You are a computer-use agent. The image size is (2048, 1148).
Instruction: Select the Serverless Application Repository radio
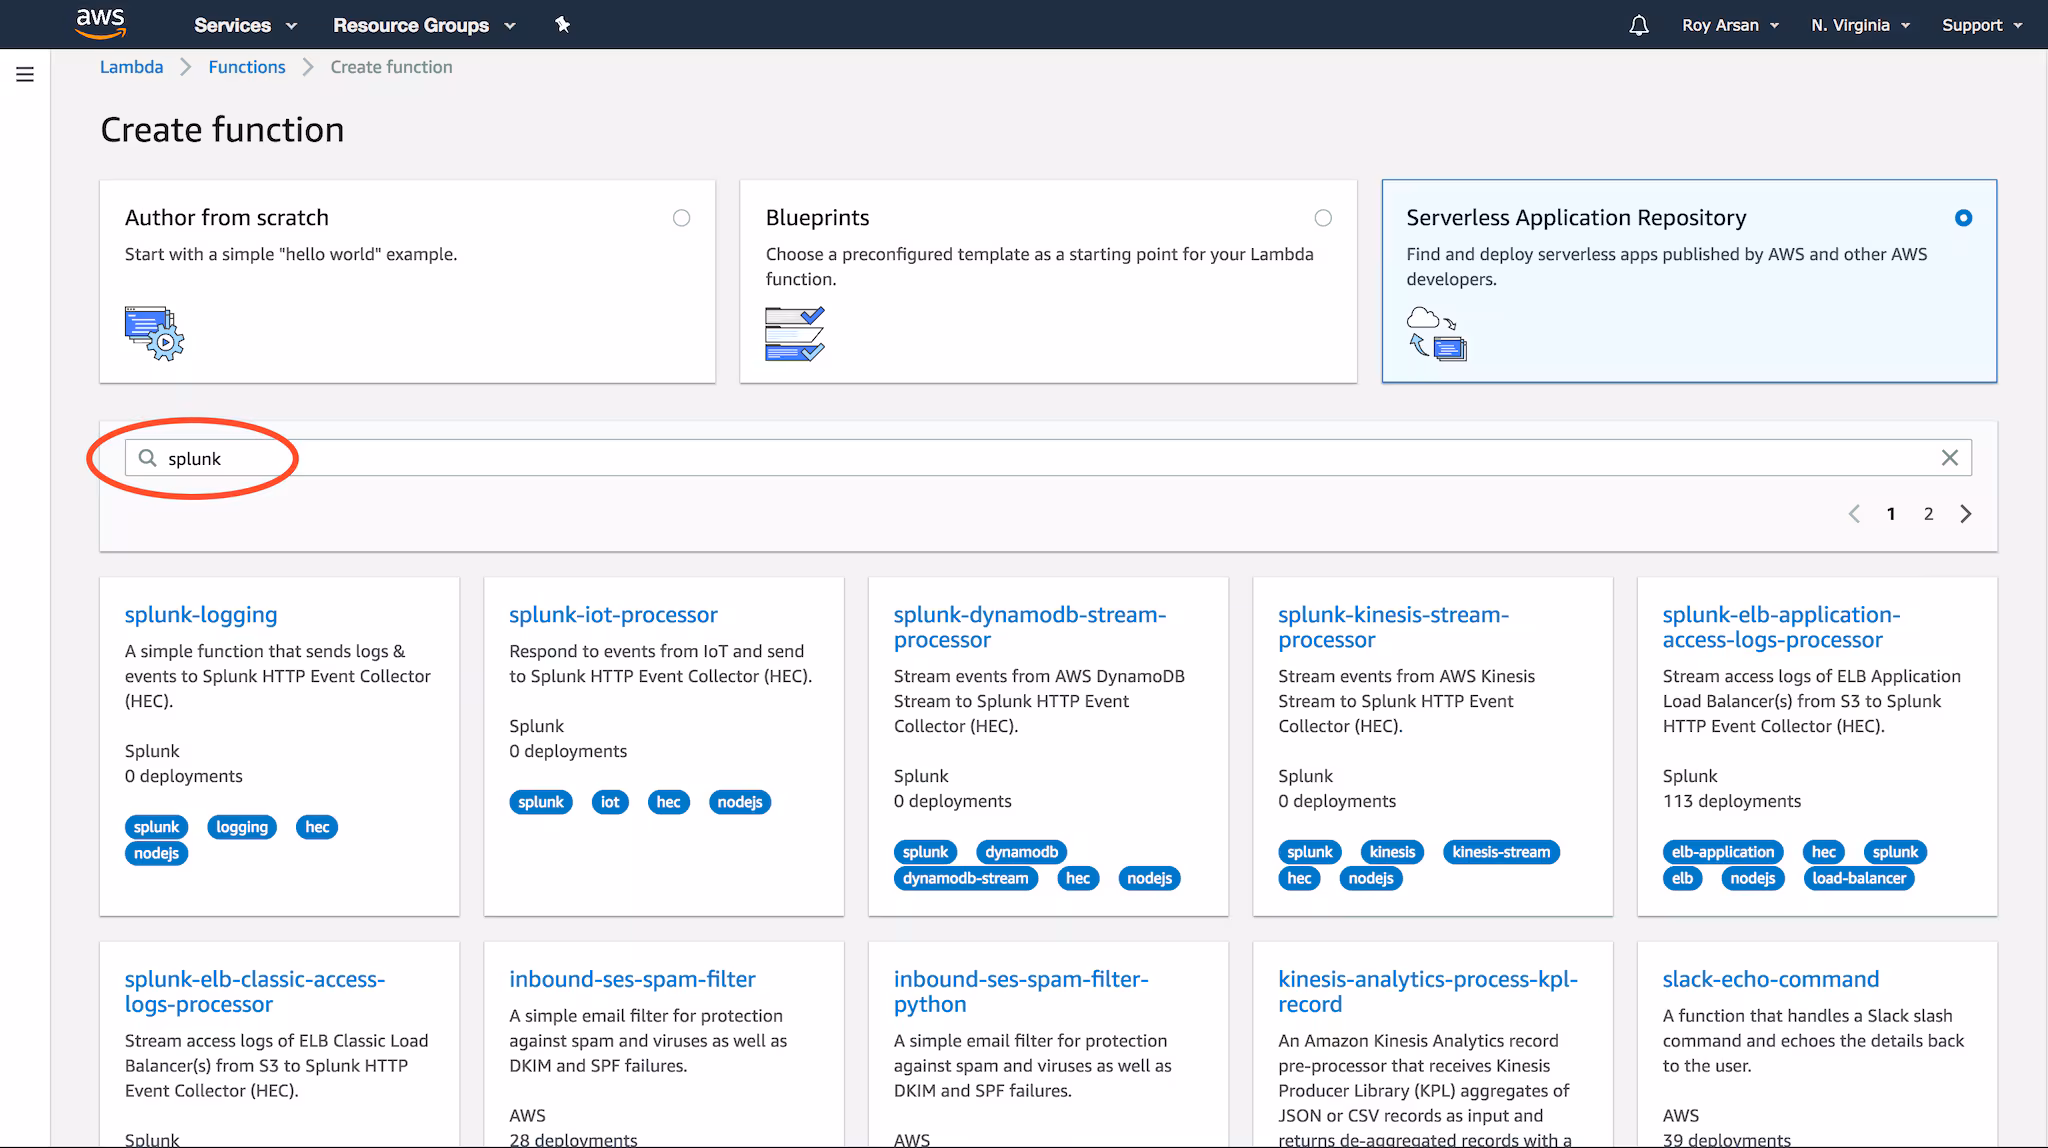click(1963, 218)
